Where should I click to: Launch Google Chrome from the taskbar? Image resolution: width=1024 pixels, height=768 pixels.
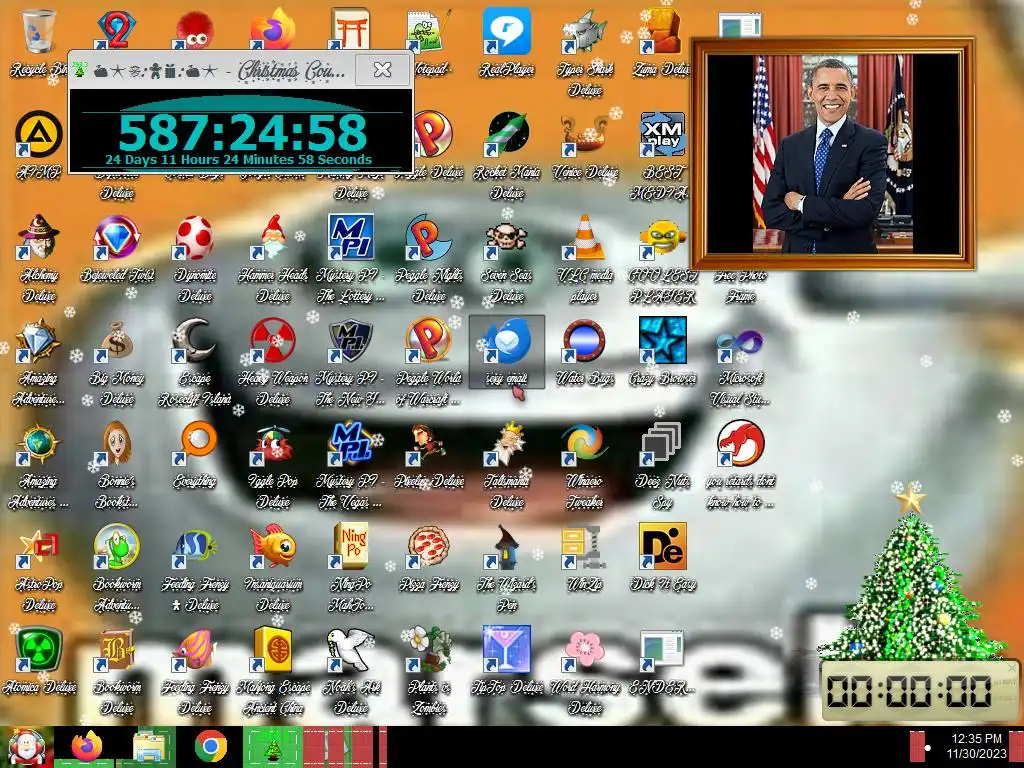point(210,747)
